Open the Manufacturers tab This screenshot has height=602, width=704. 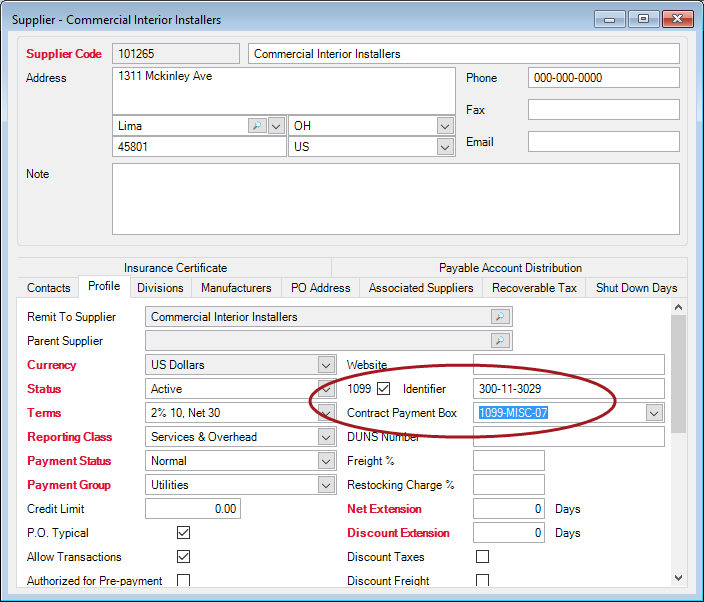click(236, 288)
